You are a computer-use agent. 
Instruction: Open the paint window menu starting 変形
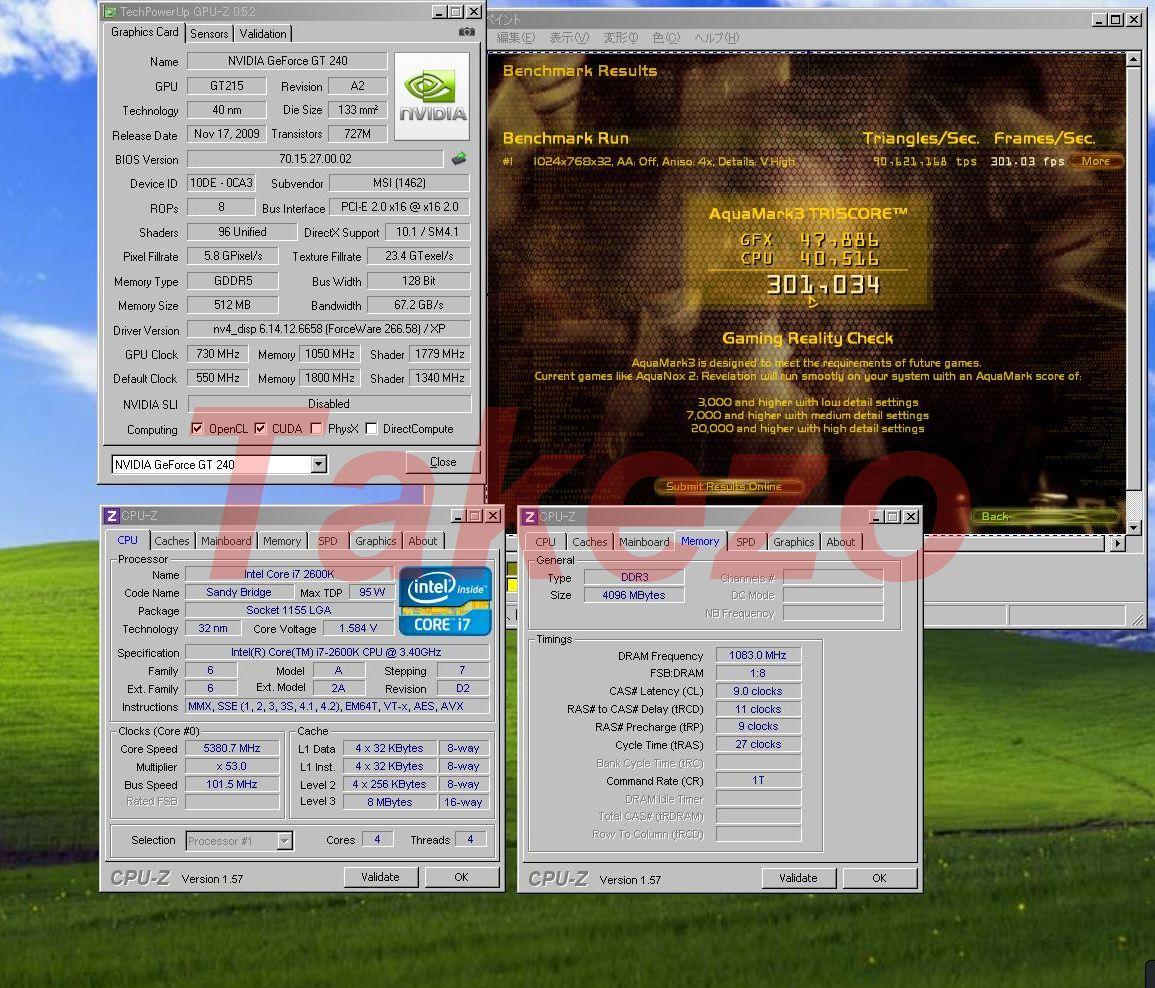[x=620, y=38]
